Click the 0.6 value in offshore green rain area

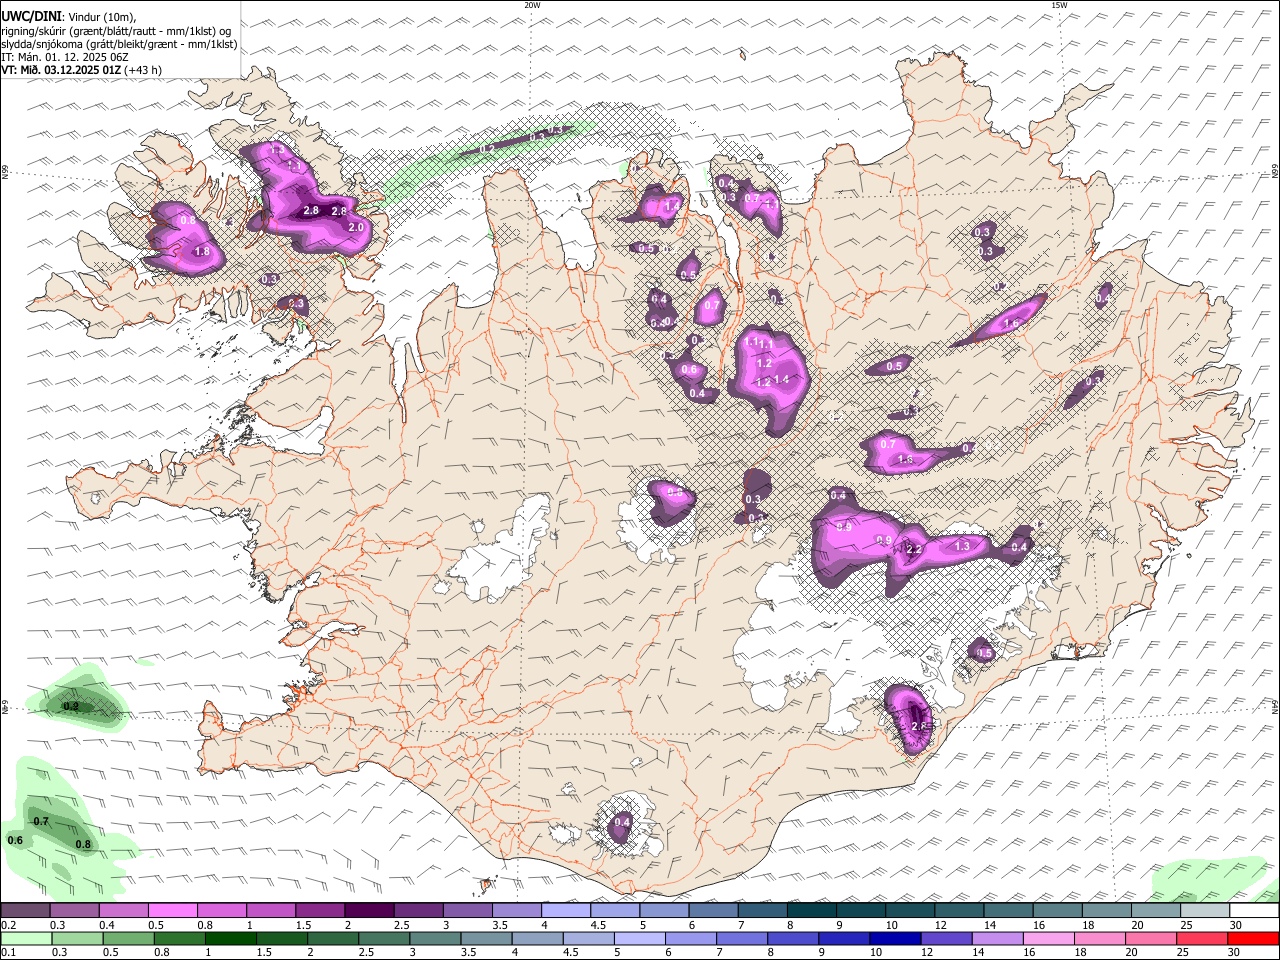coord(15,840)
